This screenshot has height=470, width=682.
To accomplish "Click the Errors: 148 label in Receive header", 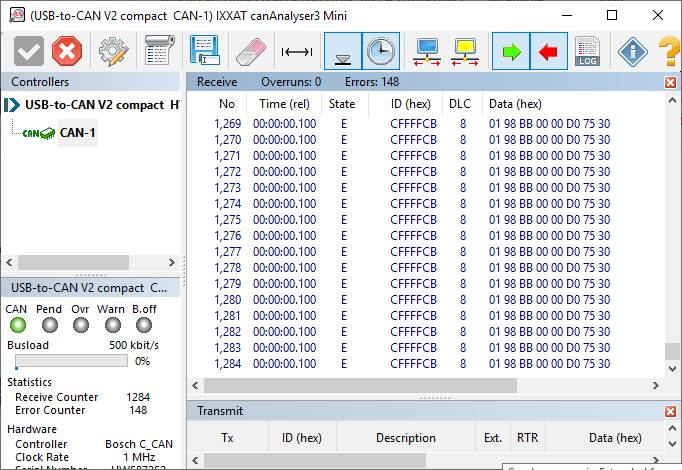I will pos(372,82).
